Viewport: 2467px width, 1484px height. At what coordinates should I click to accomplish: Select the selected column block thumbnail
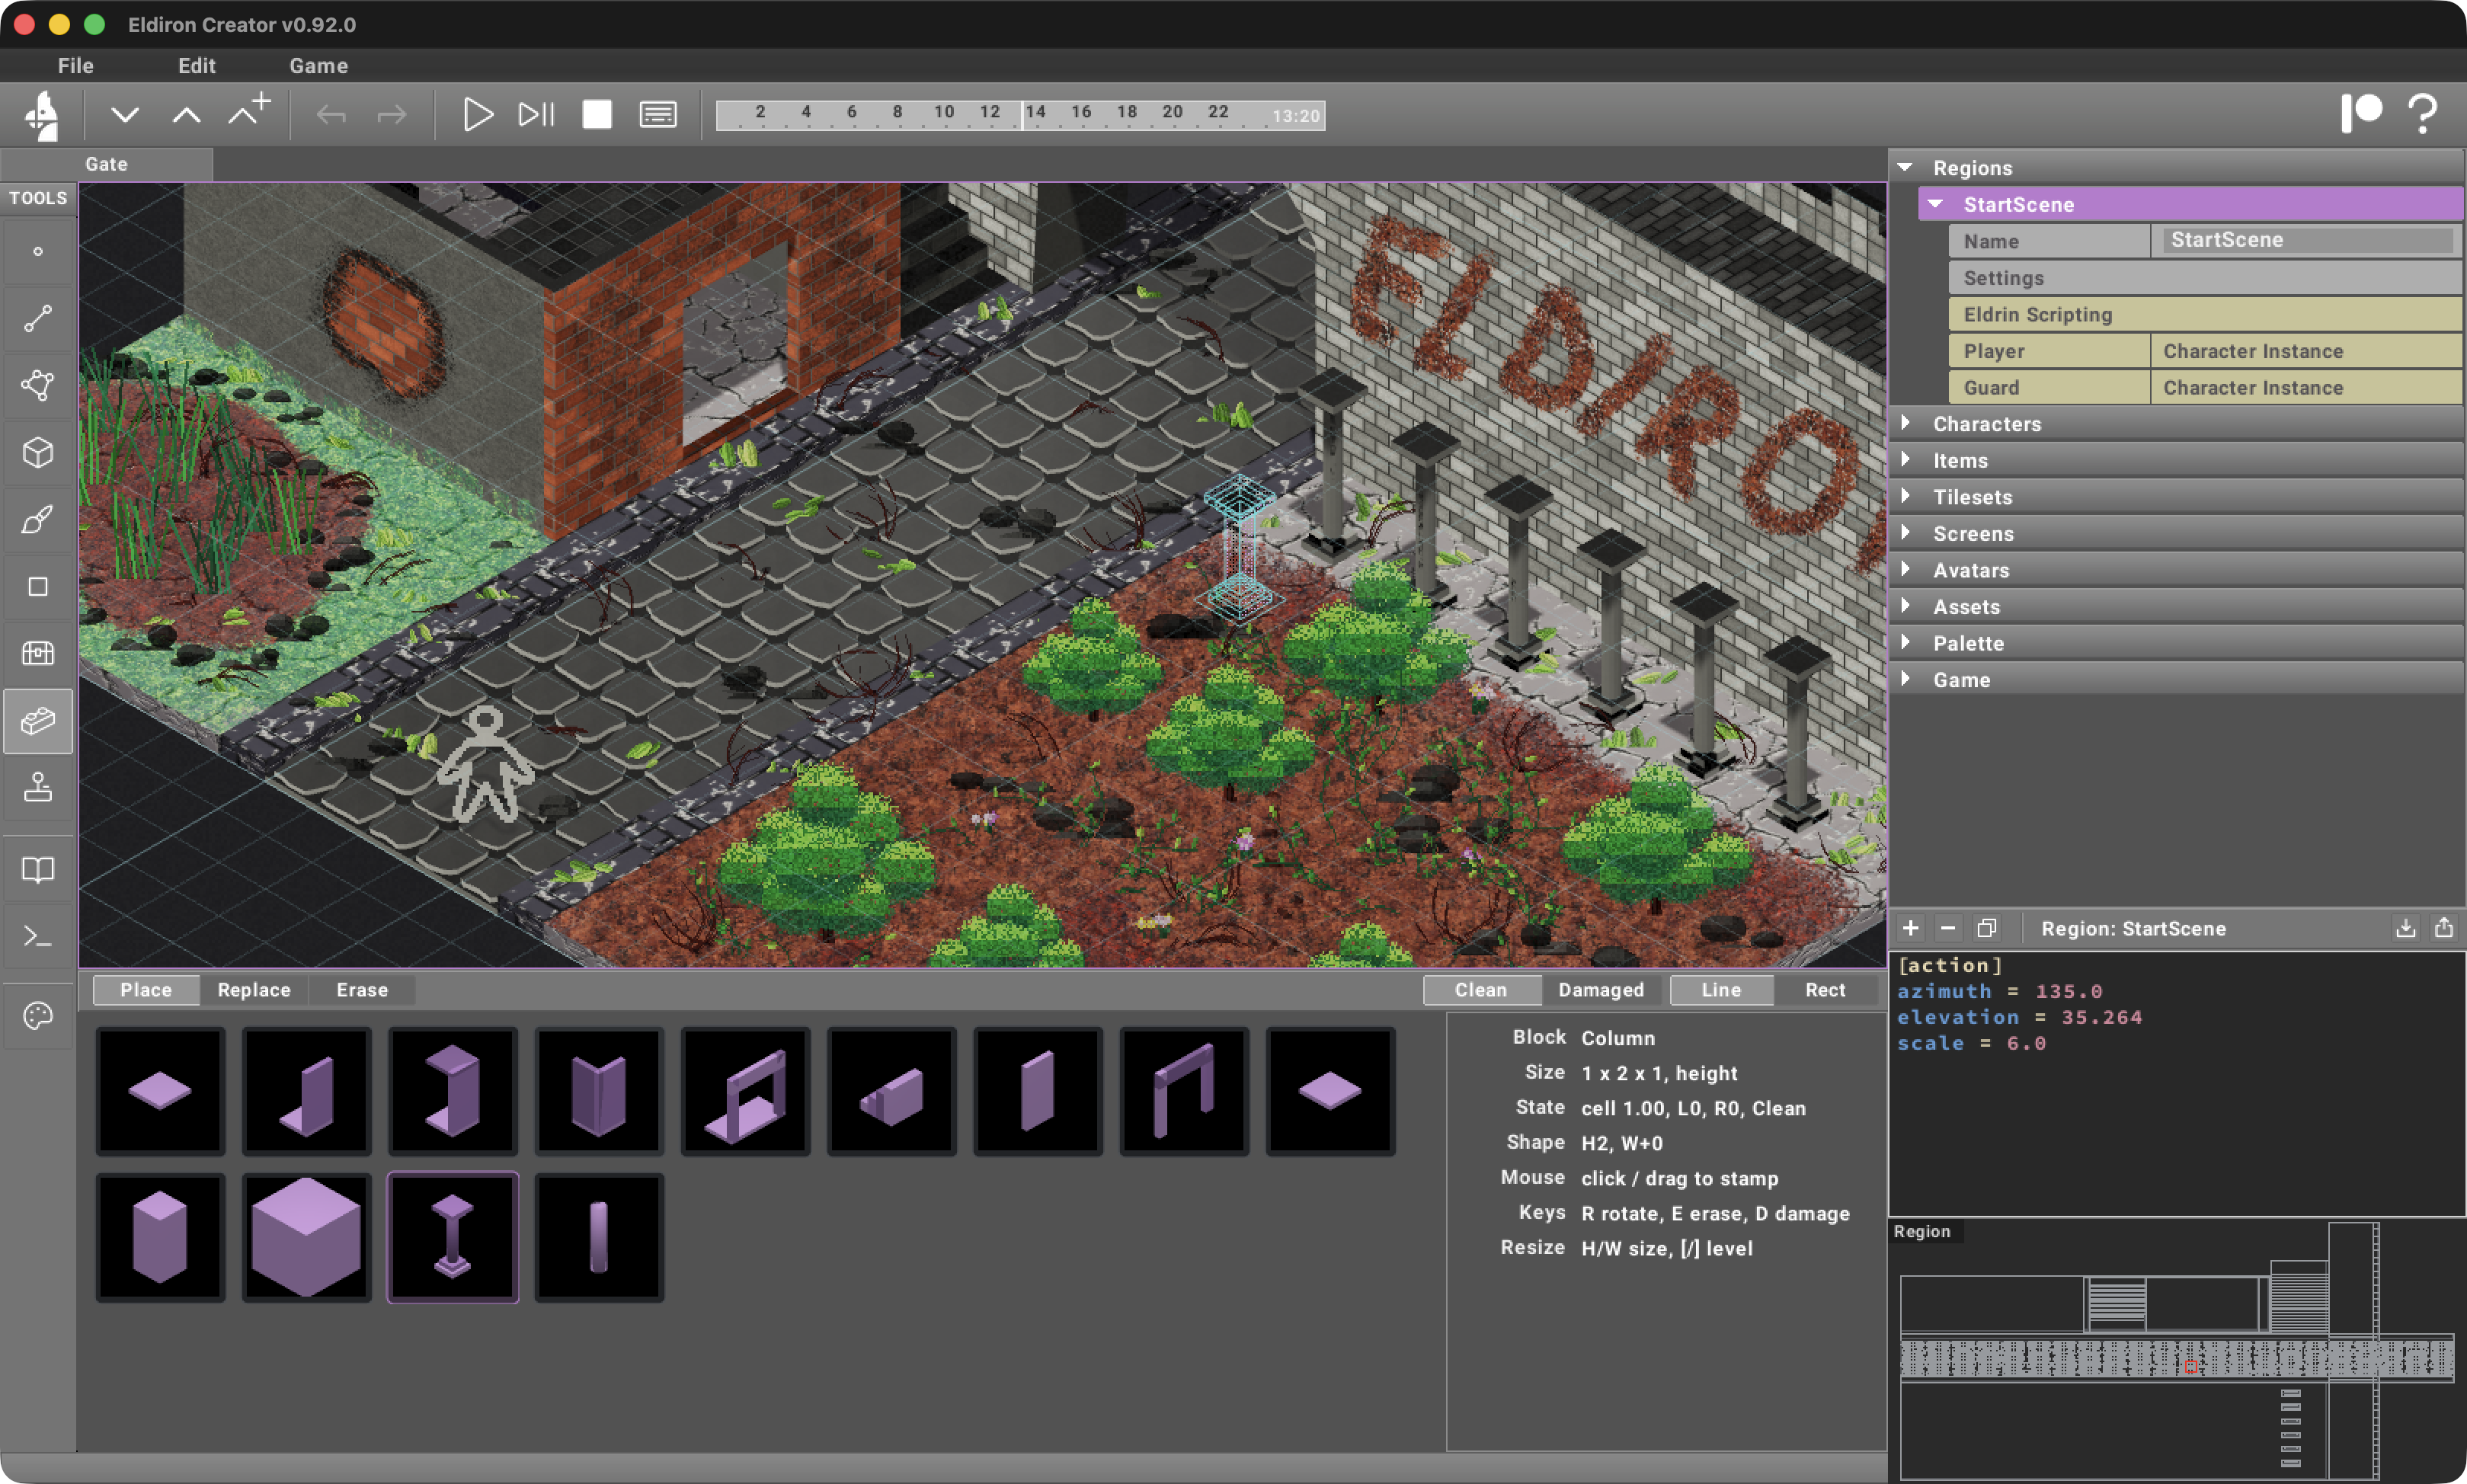point(453,1237)
